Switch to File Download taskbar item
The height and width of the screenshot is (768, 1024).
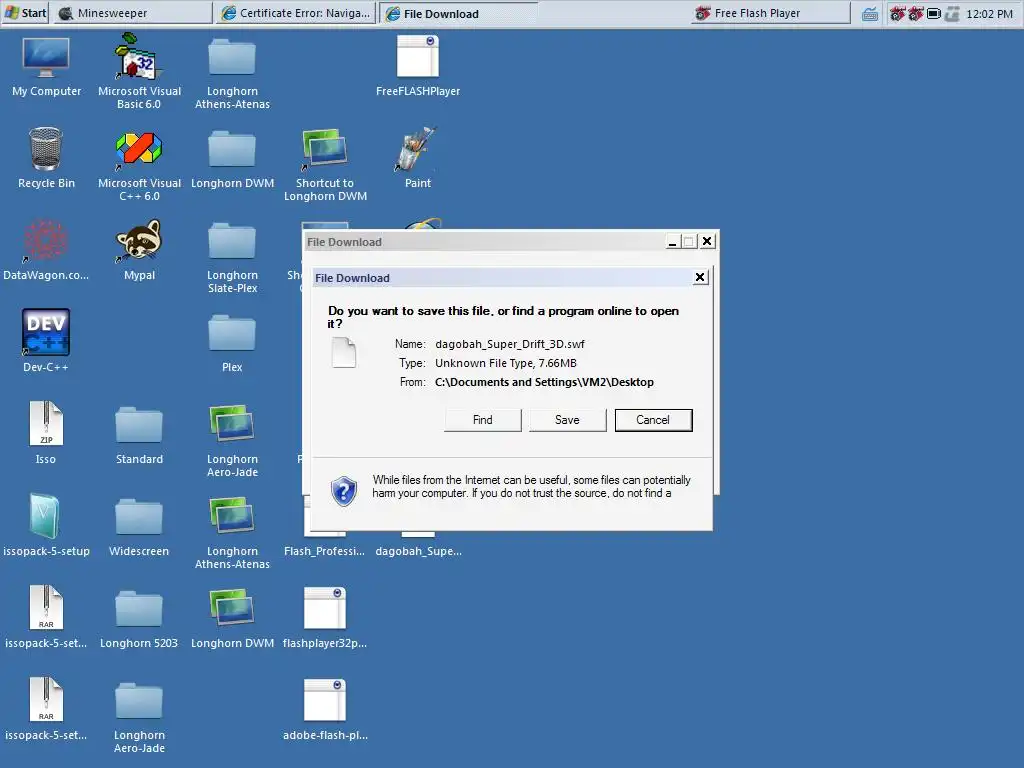tap(458, 13)
